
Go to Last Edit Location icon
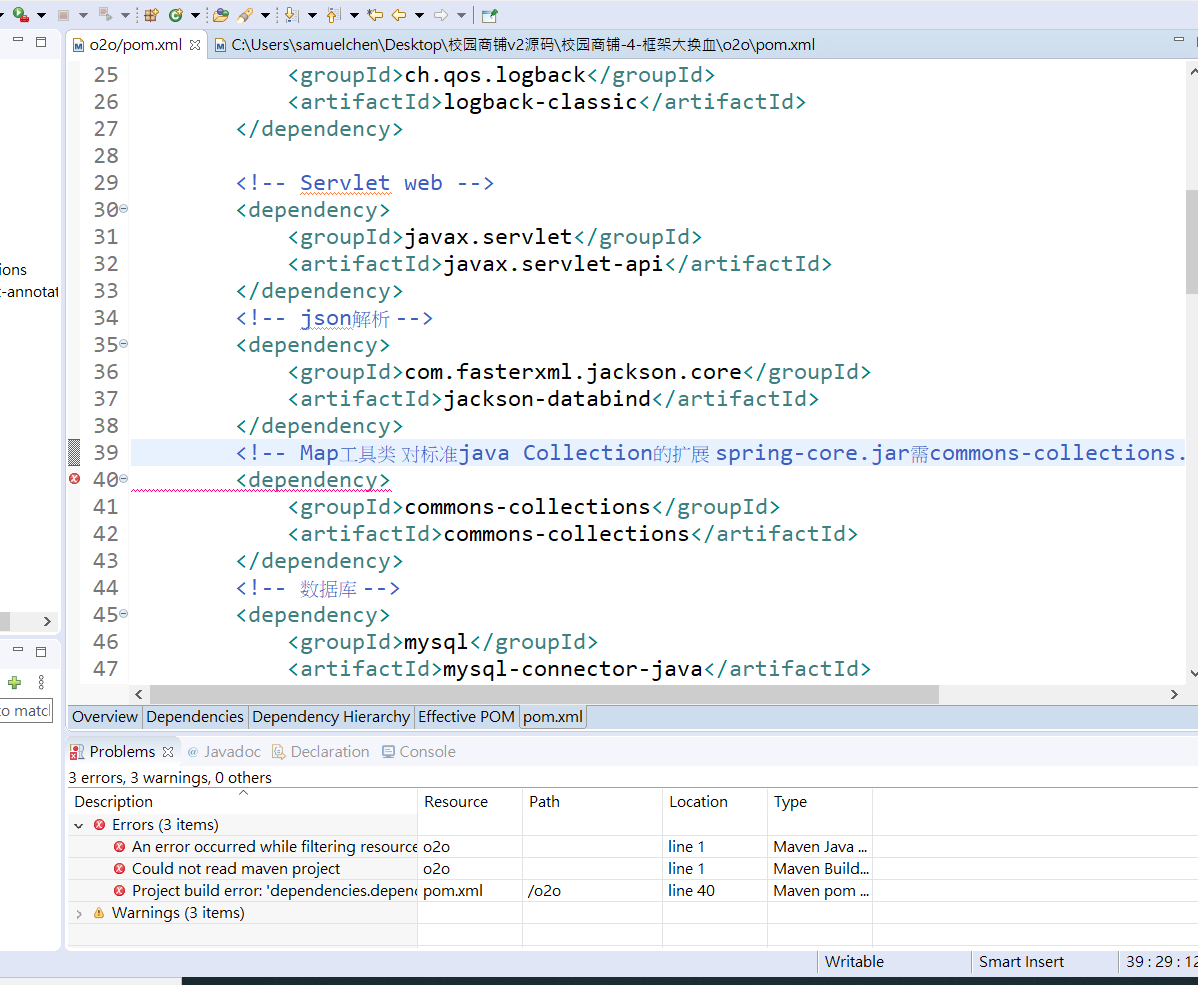click(375, 15)
